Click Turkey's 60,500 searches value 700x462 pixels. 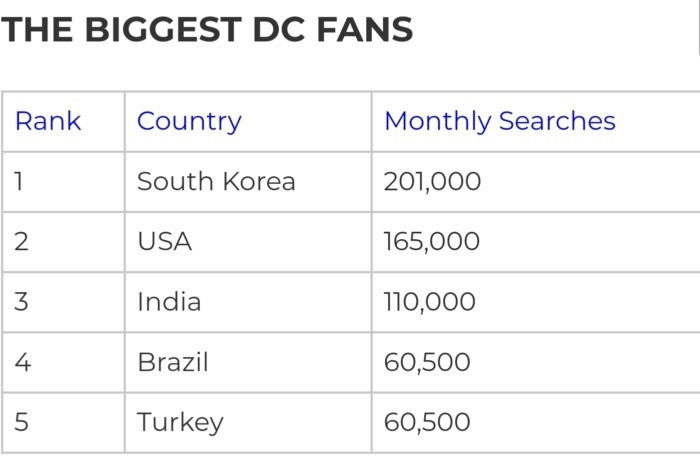pos(427,422)
